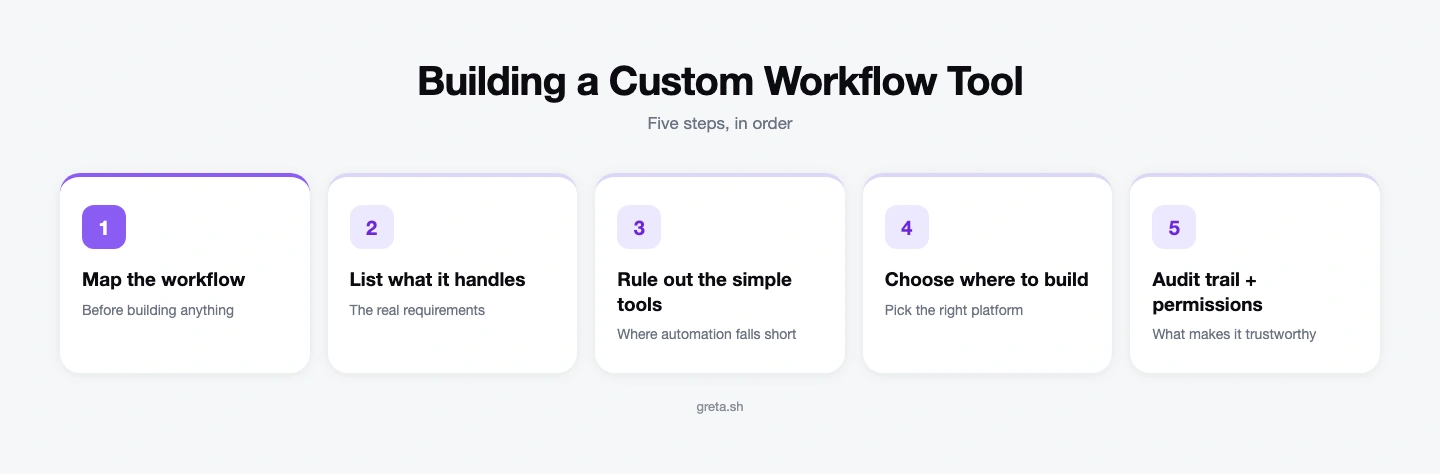1440x474 pixels.
Task: Click Pick the right platform text
Action: pos(954,310)
